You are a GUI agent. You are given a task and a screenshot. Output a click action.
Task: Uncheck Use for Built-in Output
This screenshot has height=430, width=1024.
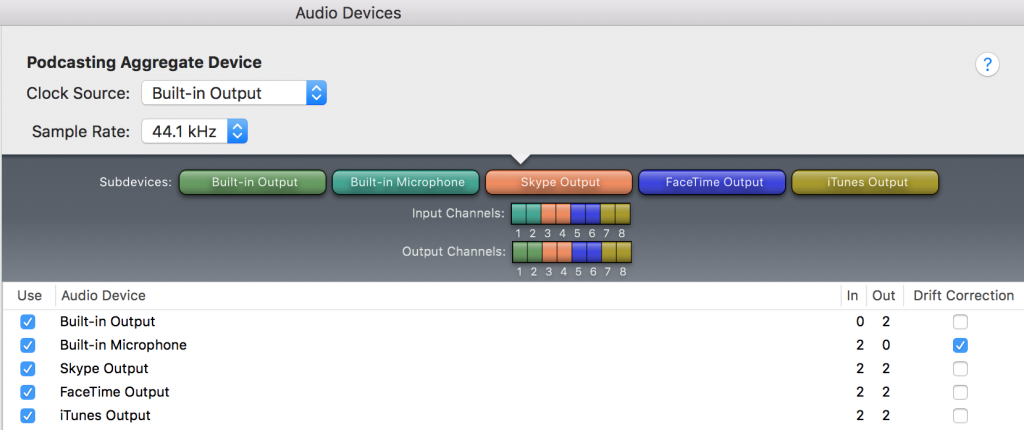click(x=27, y=322)
